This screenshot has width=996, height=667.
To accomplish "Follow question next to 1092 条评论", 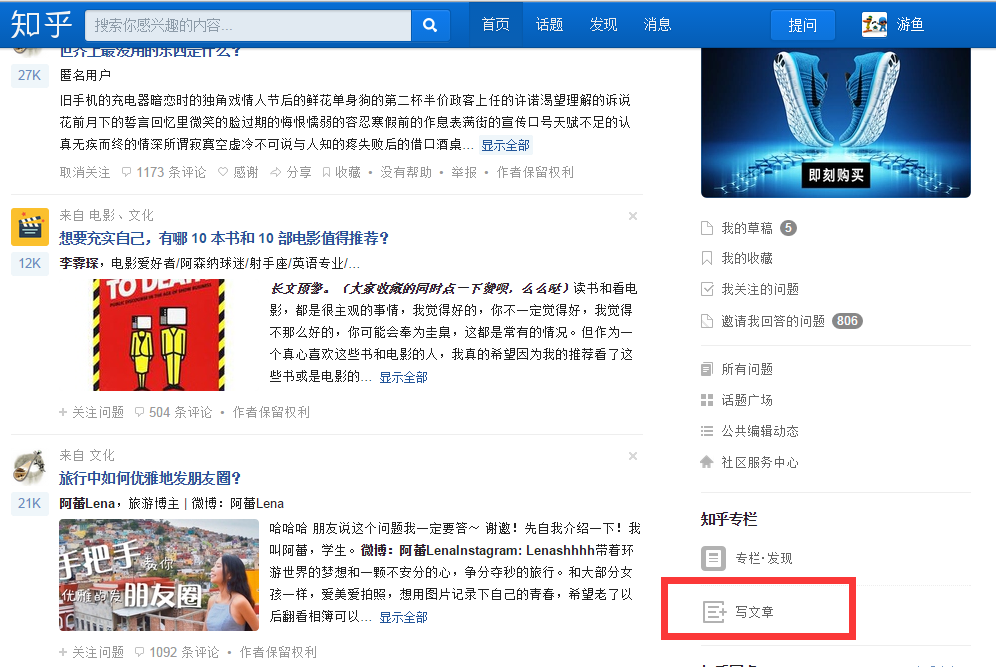I will pos(91,652).
